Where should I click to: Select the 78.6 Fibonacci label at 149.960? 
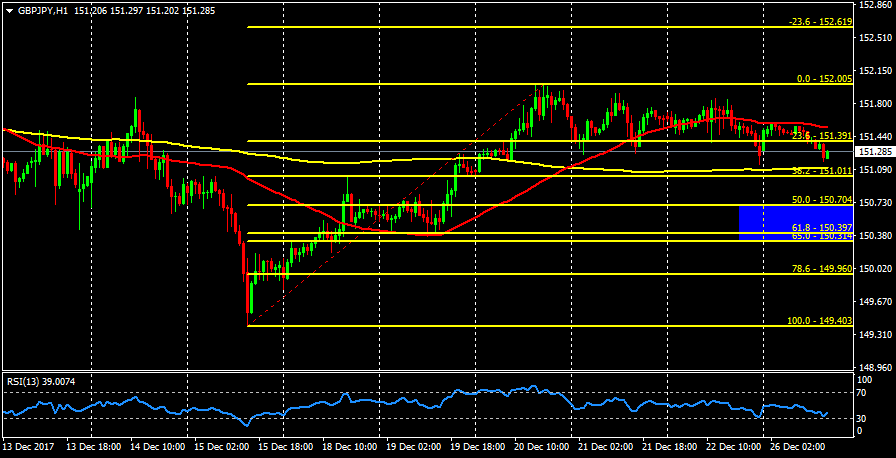pyautogui.click(x=821, y=268)
